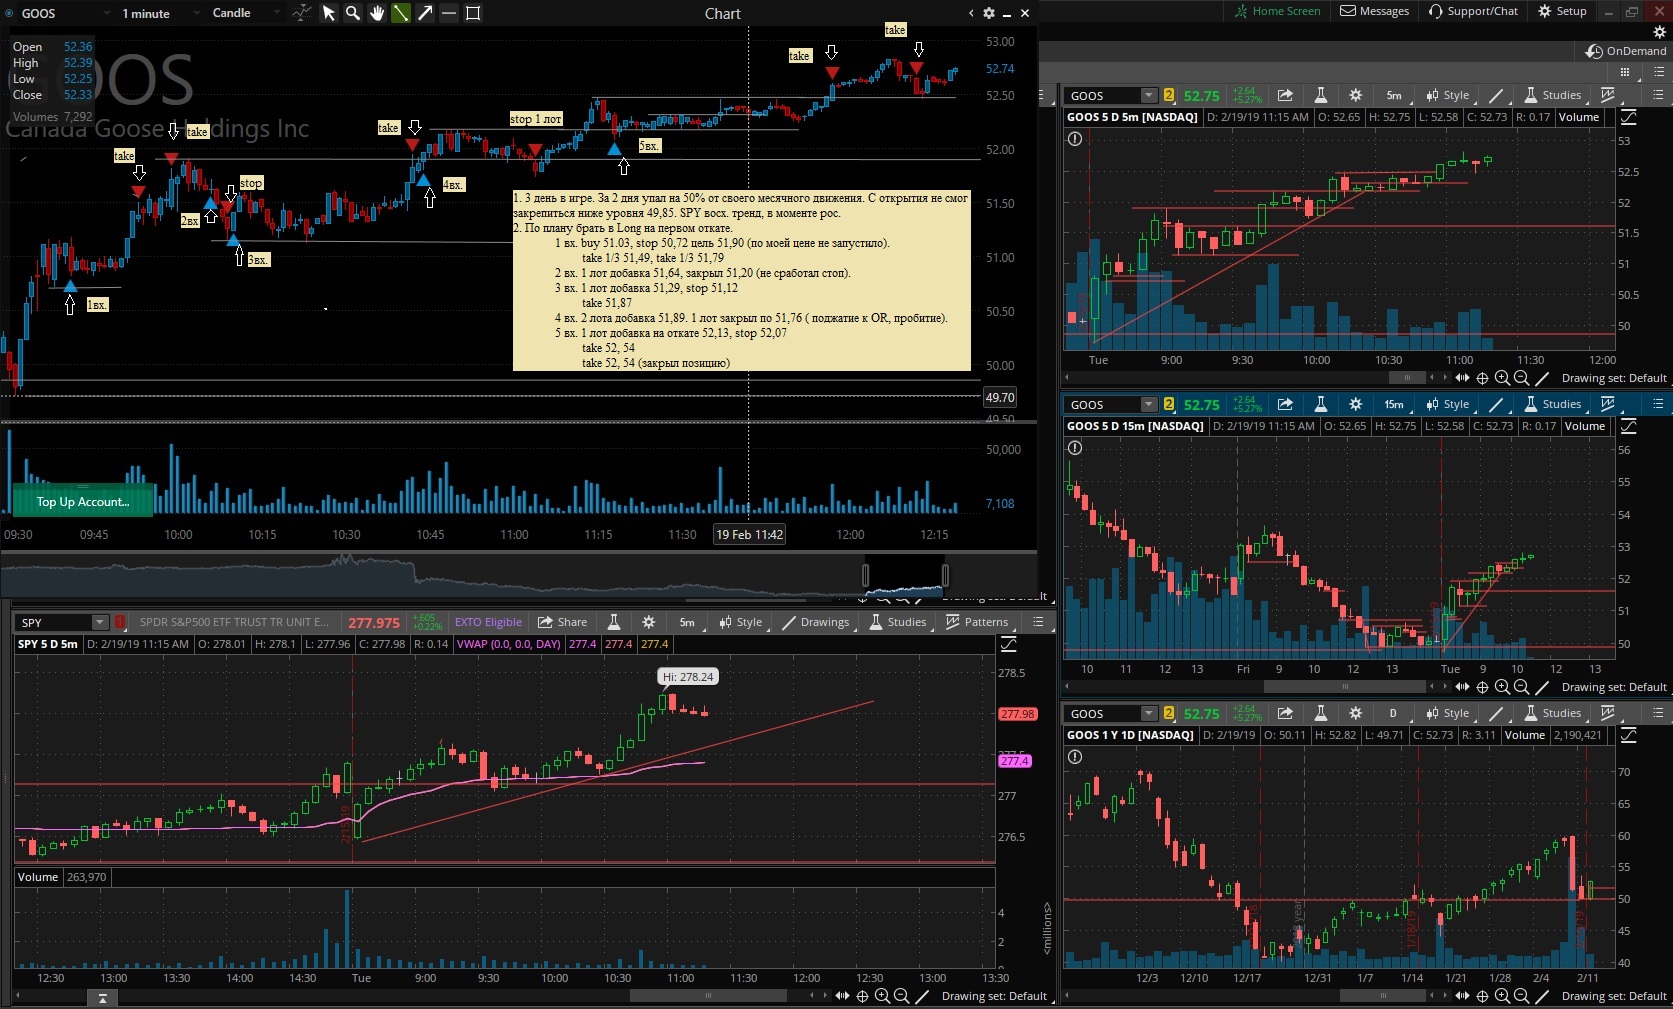Share the SPY chart
The image size is (1673, 1009).
(x=562, y=622)
